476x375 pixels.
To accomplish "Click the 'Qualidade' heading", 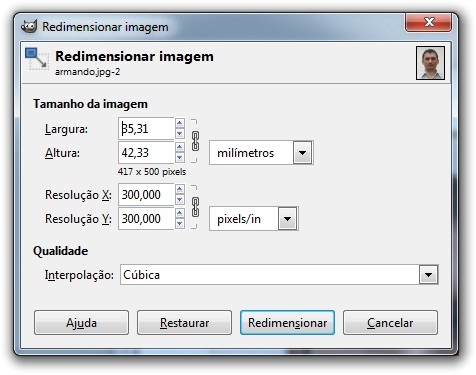I will (61, 251).
